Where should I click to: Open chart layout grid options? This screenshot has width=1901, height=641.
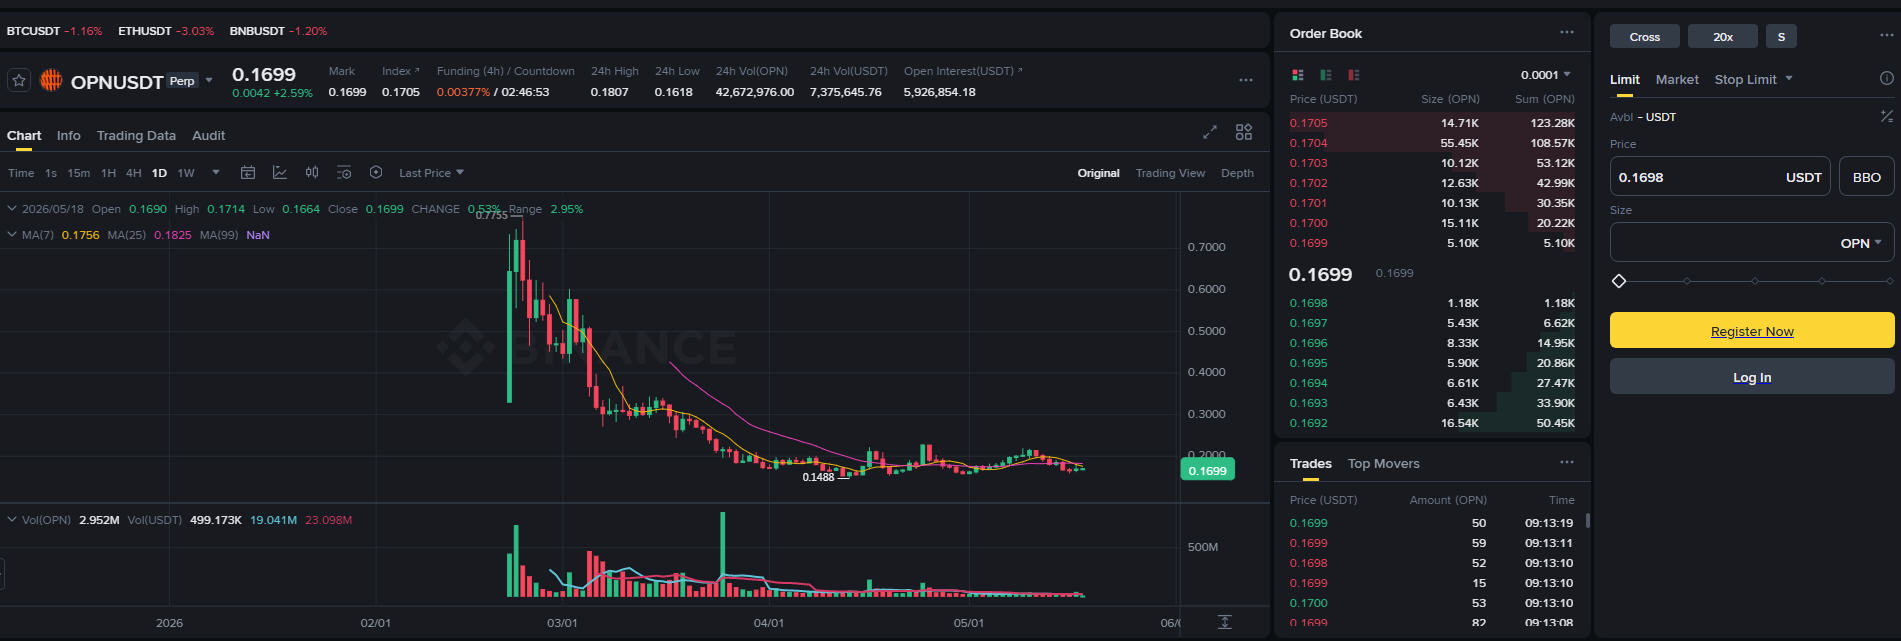1244,132
